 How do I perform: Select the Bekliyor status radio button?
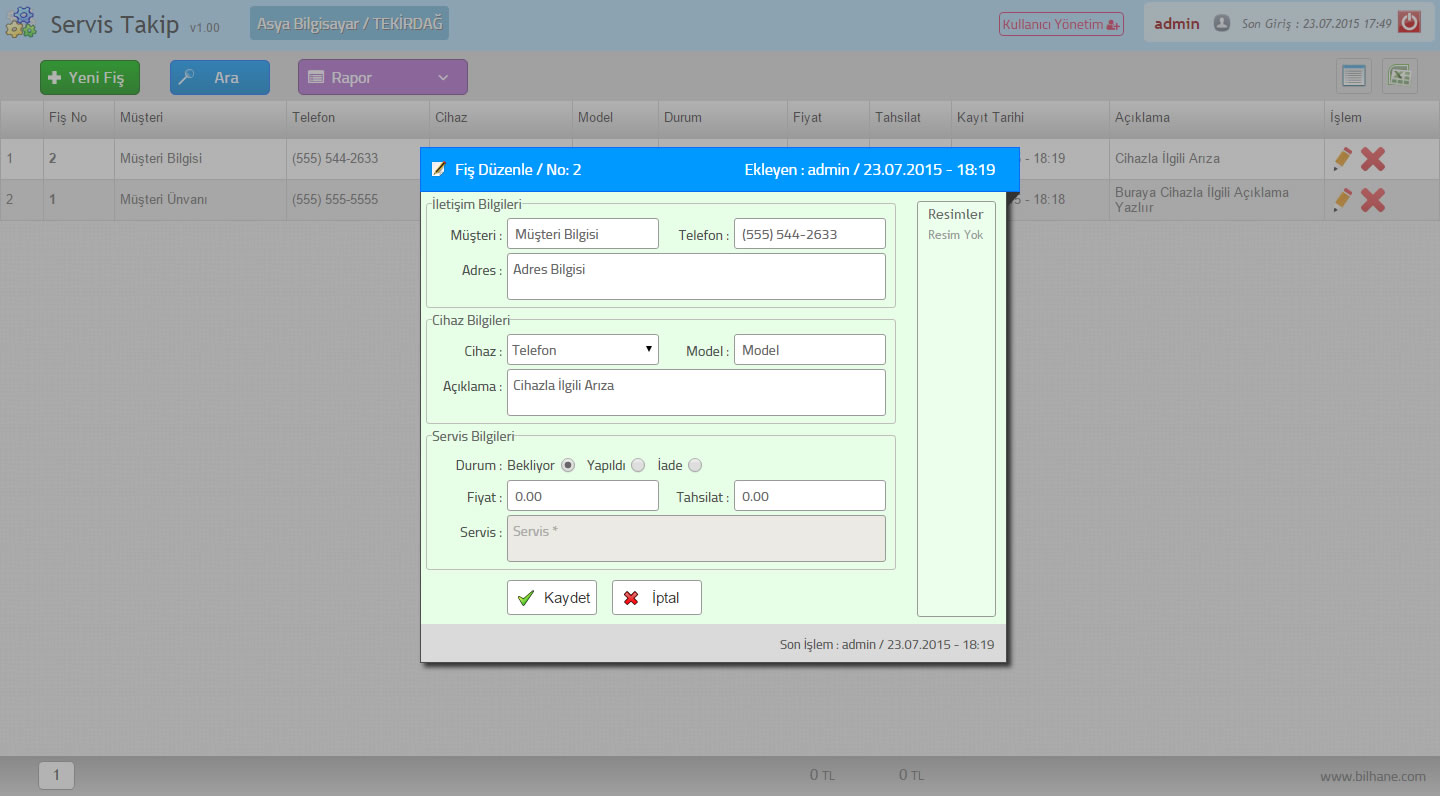pos(568,465)
